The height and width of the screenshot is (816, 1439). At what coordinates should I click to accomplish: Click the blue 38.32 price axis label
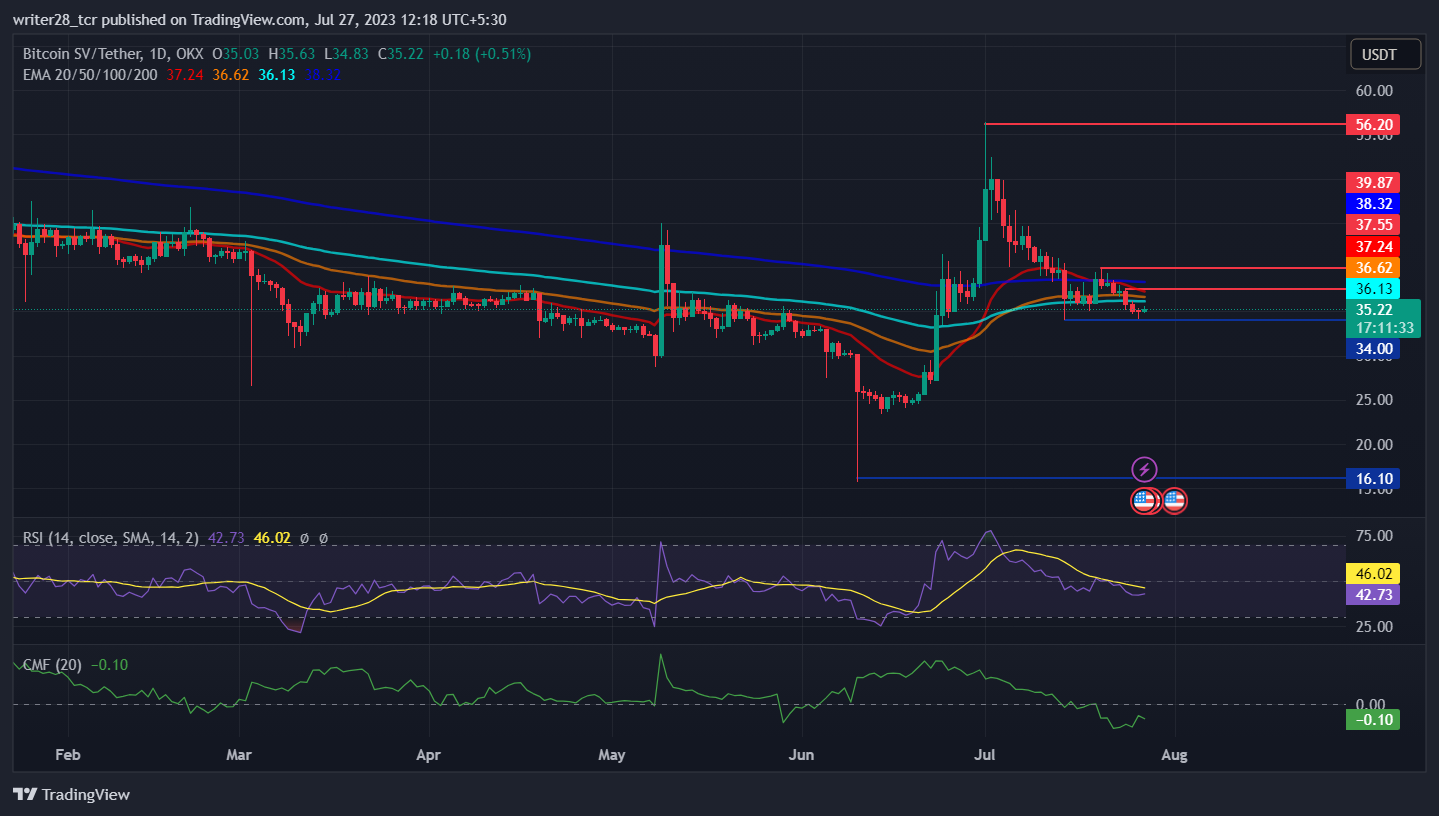[x=1371, y=203]
